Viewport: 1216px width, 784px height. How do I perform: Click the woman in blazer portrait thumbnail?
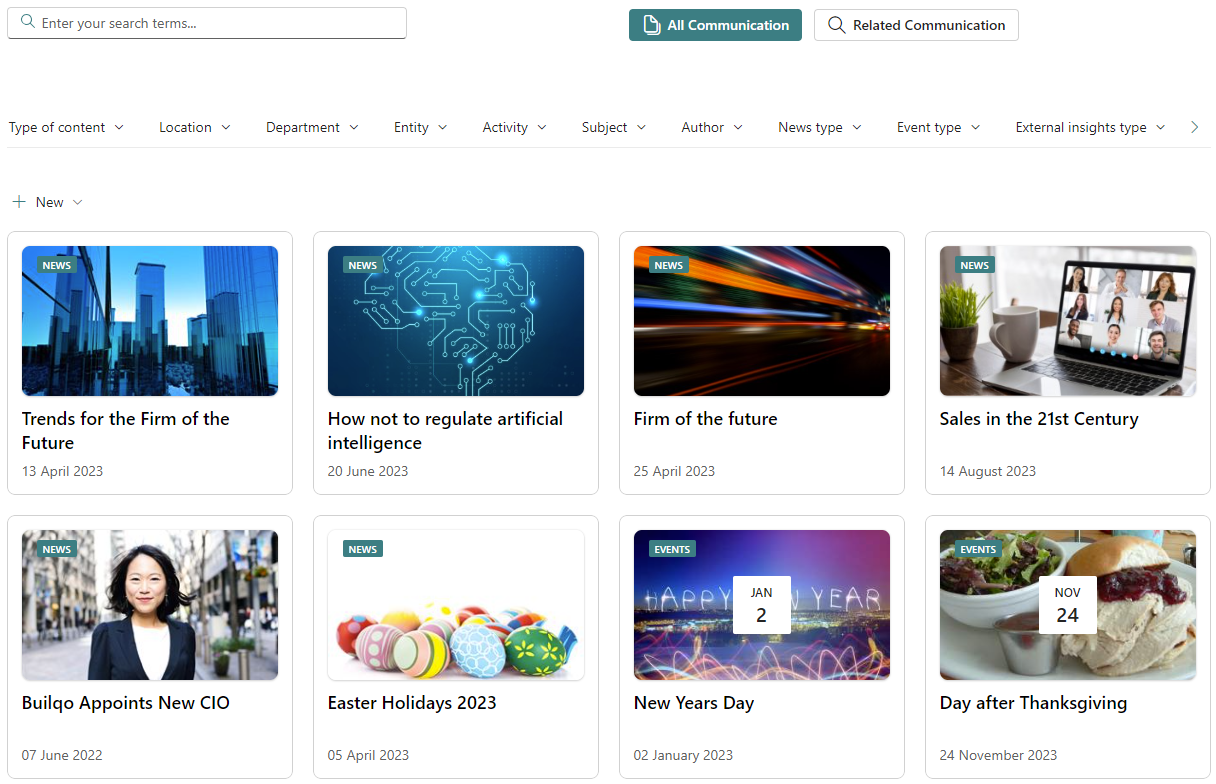[150, 605]
